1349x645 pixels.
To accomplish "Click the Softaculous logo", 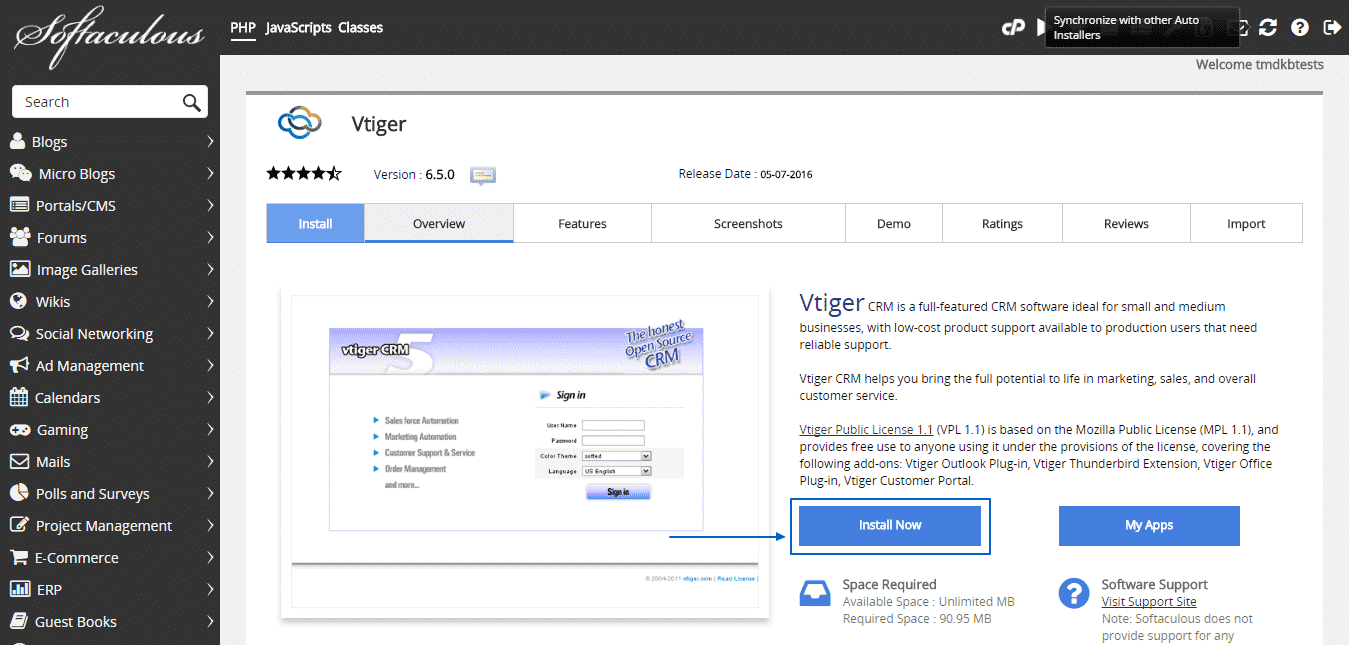I will [110, 37].
